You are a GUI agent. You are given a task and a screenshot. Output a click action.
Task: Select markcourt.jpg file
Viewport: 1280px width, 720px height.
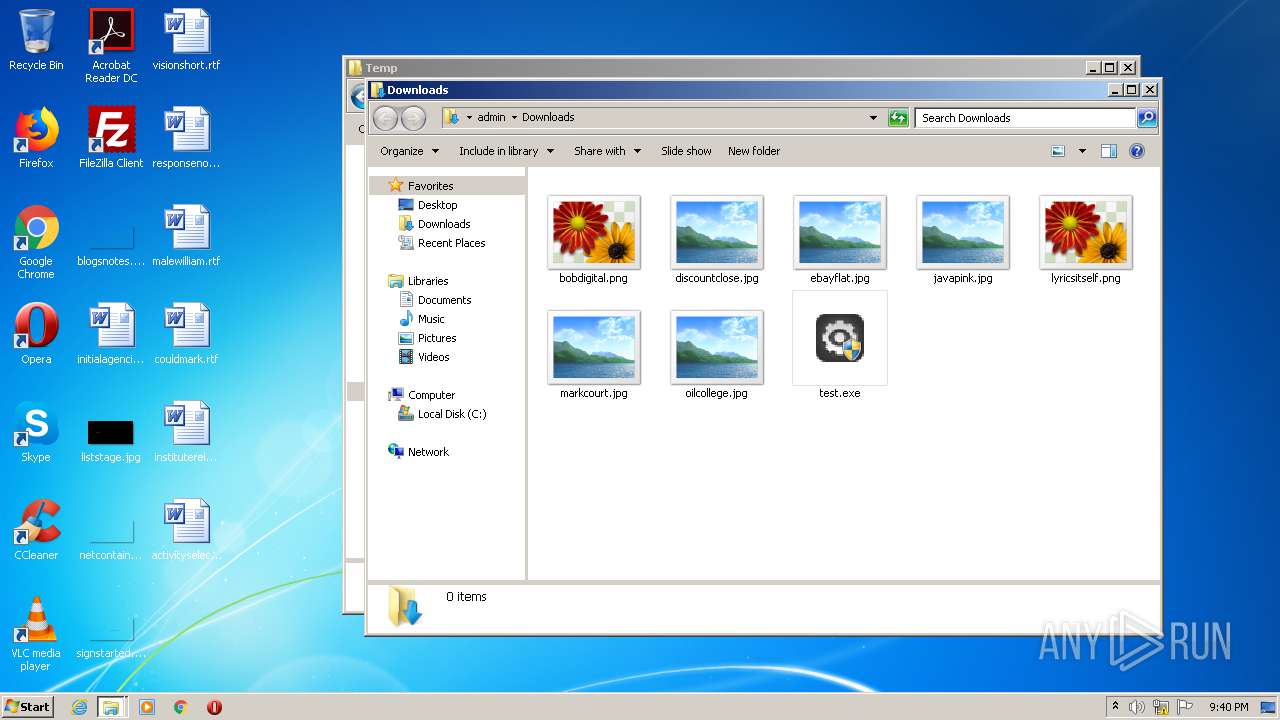coord(594,354)
